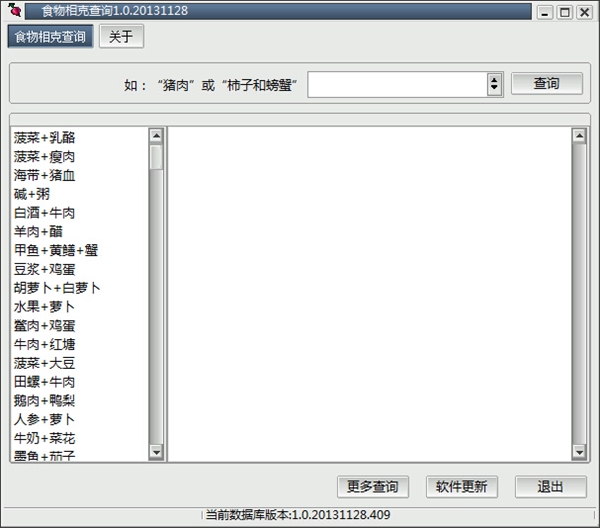The image size is (600, 528).
Task: Select list item 甲鱼+黄鳝+蟹
Action: click(x=56, y=250)
